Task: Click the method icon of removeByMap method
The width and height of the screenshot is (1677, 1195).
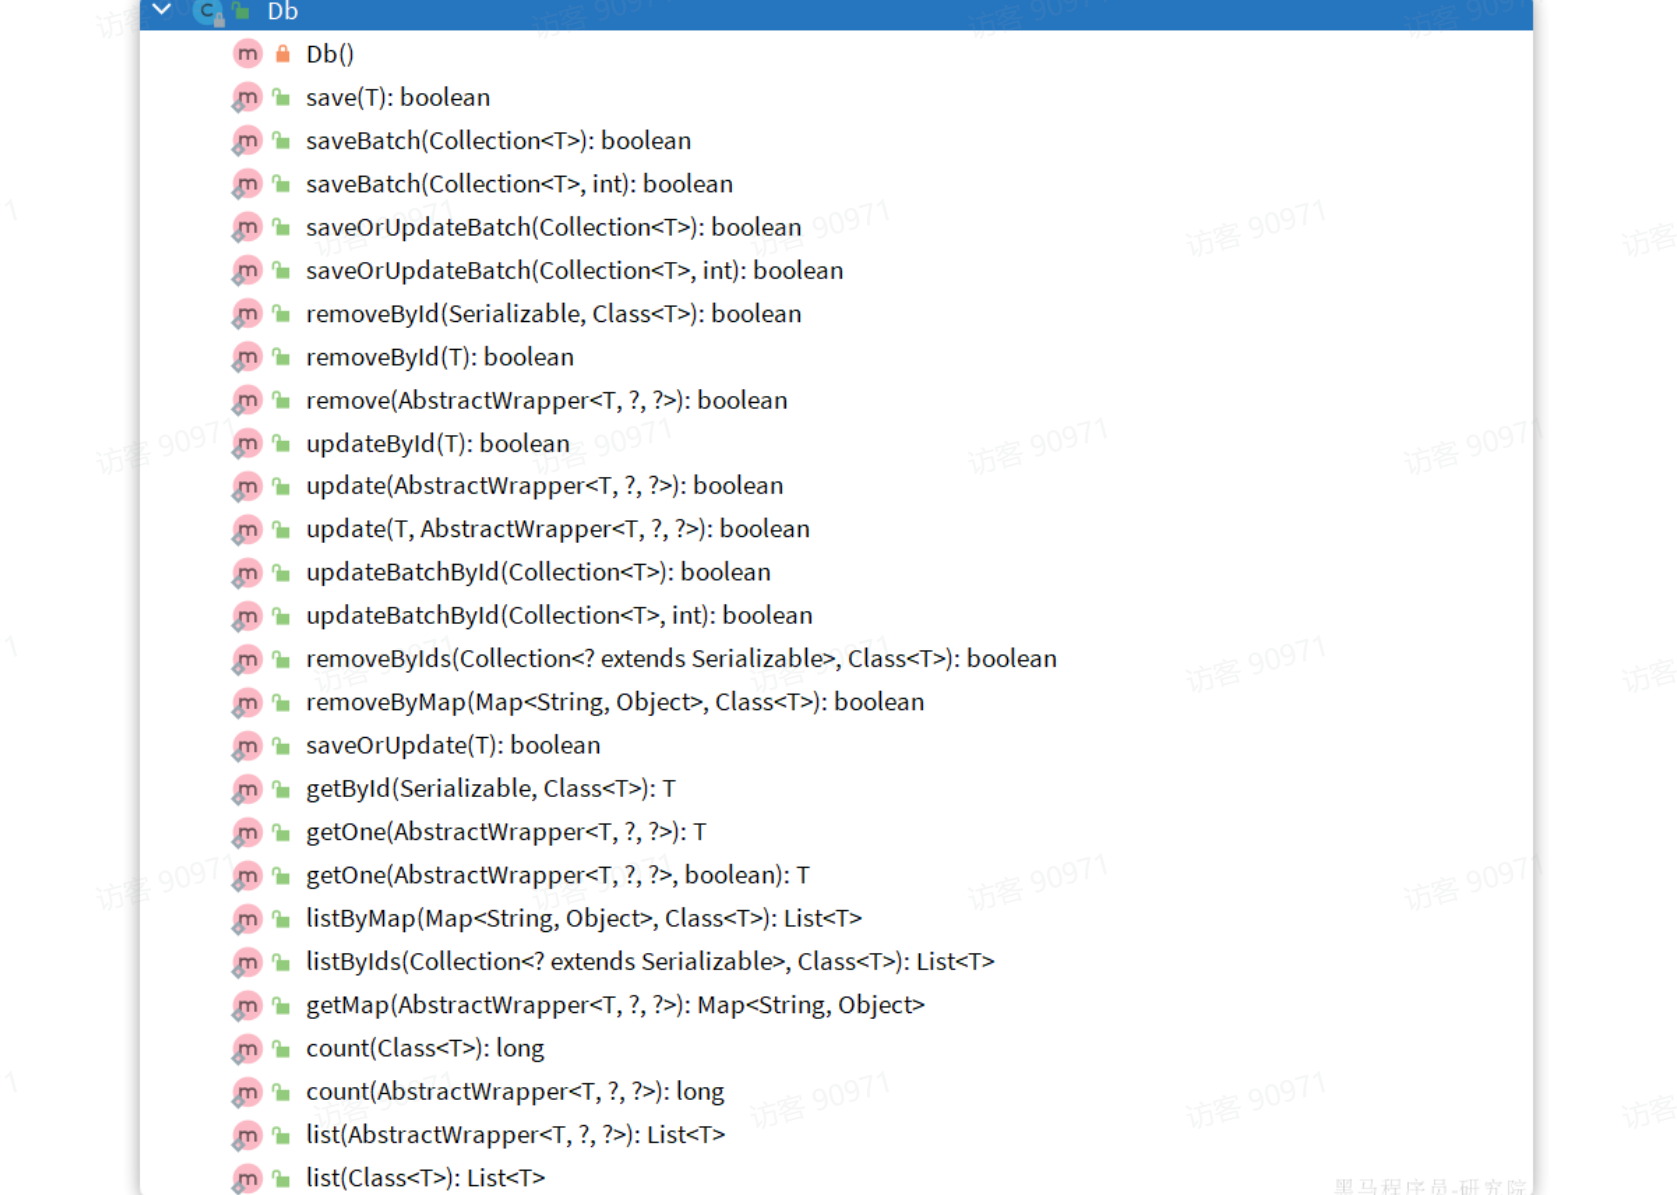Action: [x=247, y=702]
